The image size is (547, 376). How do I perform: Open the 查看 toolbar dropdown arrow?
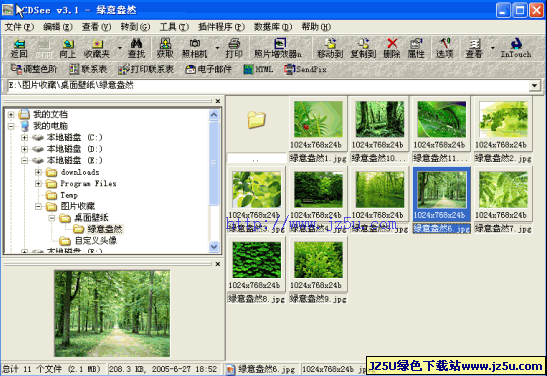pos(492,48)
